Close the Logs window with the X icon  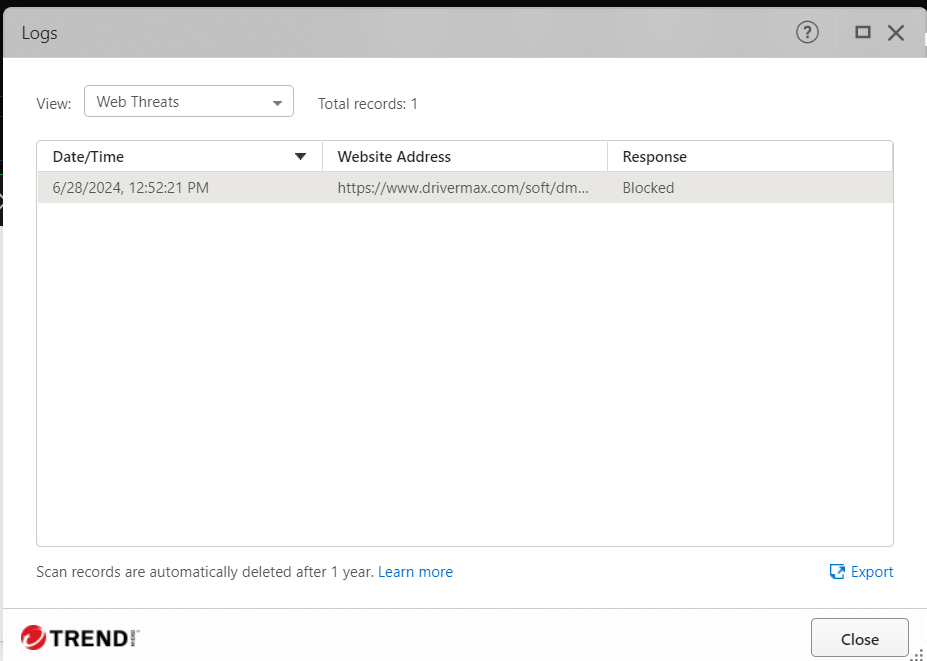tap(896, 33)
